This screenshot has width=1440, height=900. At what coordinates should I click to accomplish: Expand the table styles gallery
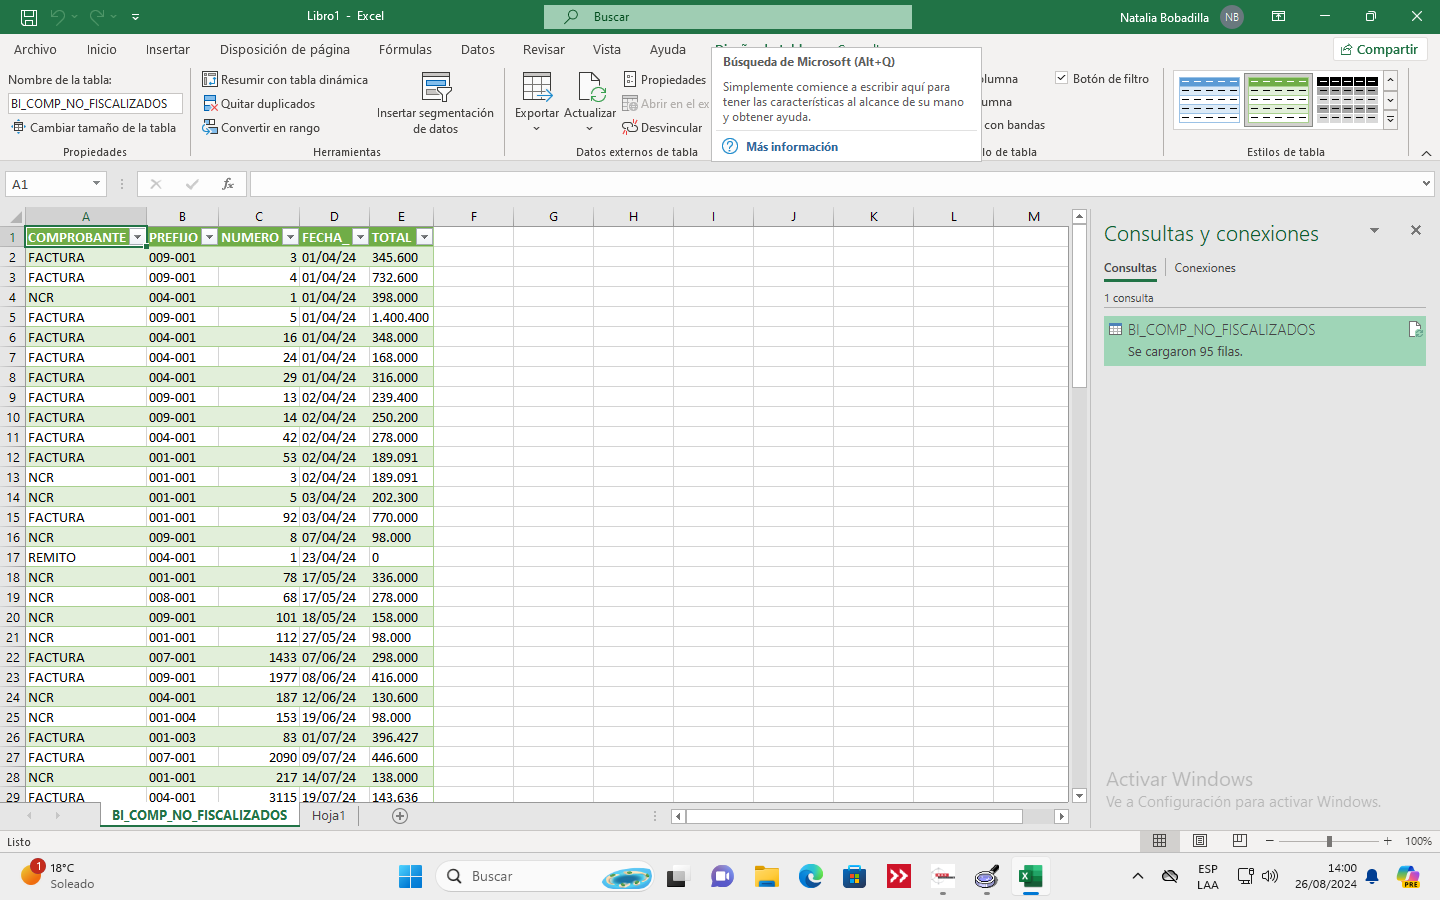point(1390,120)
